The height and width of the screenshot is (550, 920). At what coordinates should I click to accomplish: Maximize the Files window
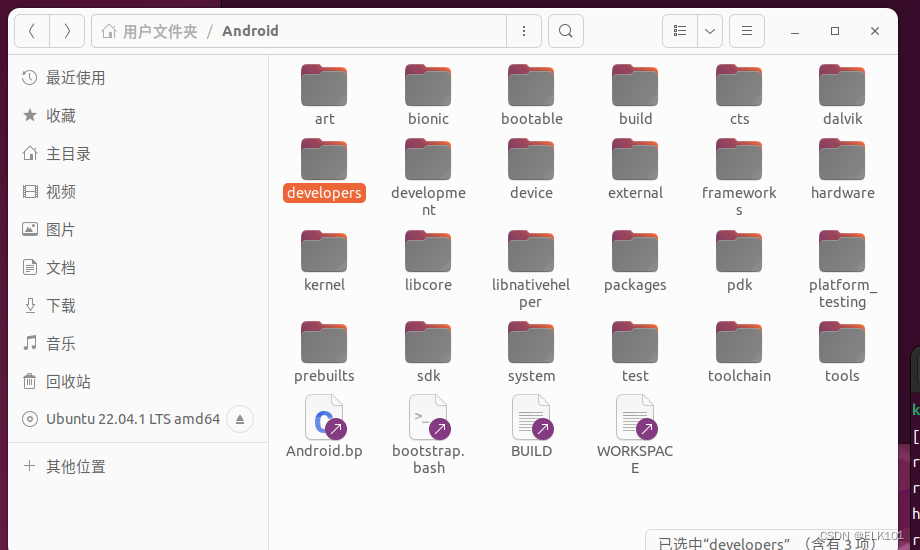click(x=835, y=31)
